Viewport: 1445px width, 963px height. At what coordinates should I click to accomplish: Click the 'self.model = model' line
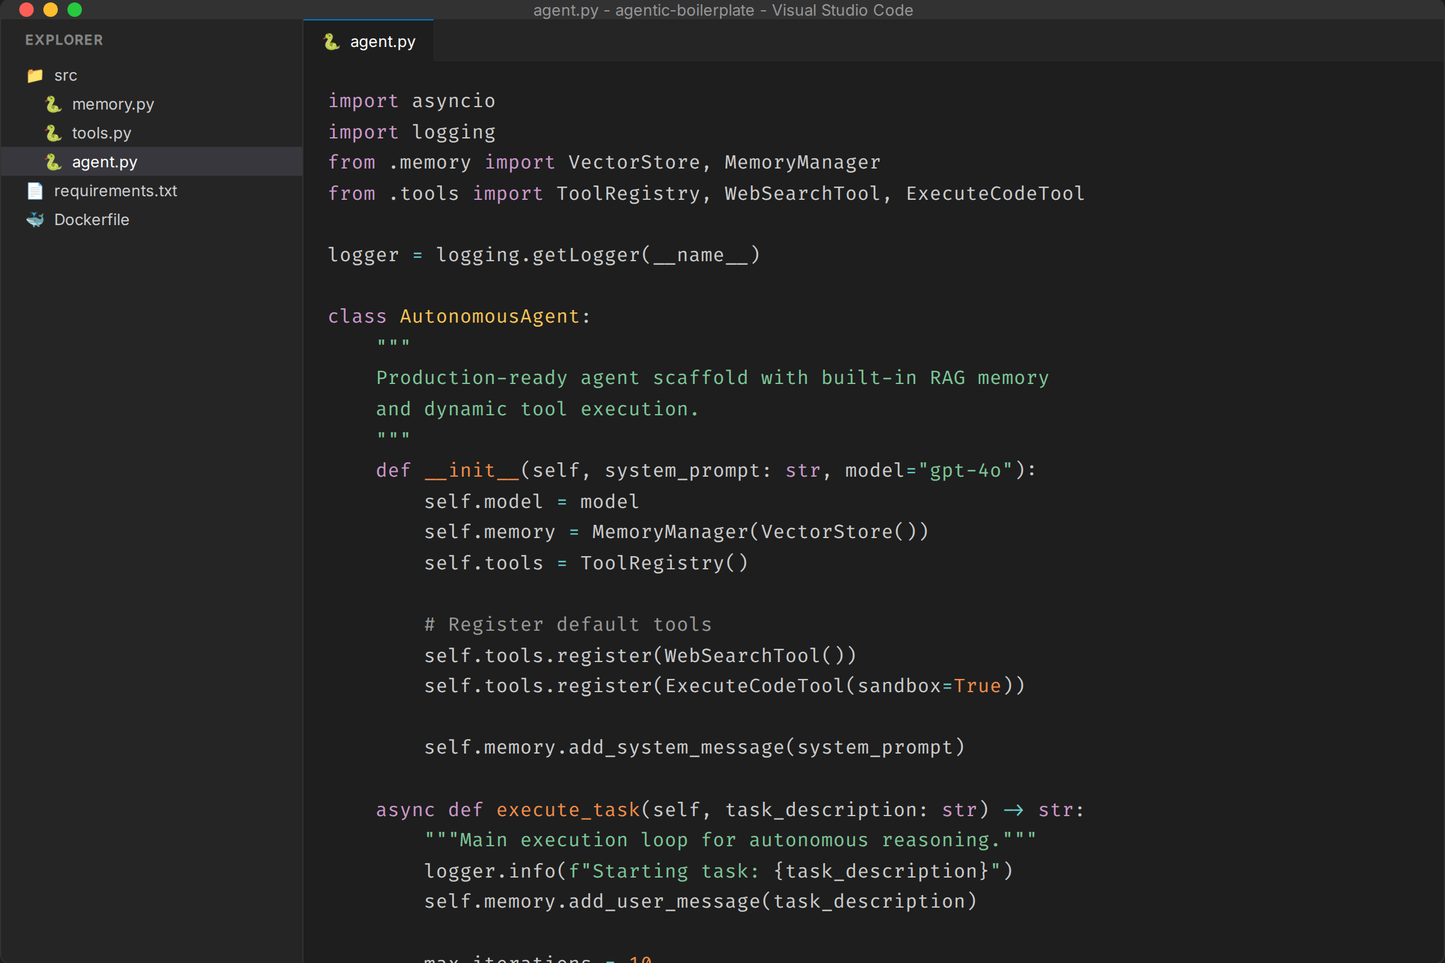(531, 502)
